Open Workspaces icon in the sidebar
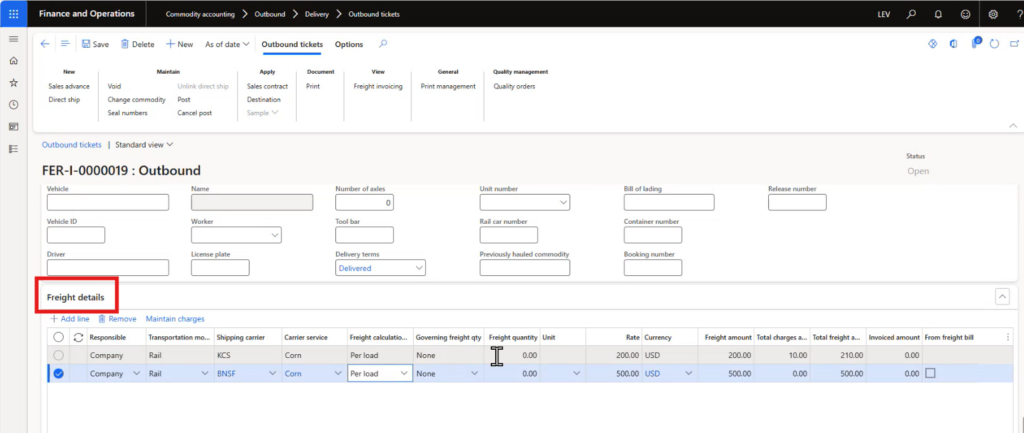The image size is (1024, 433). click(13, 127)
